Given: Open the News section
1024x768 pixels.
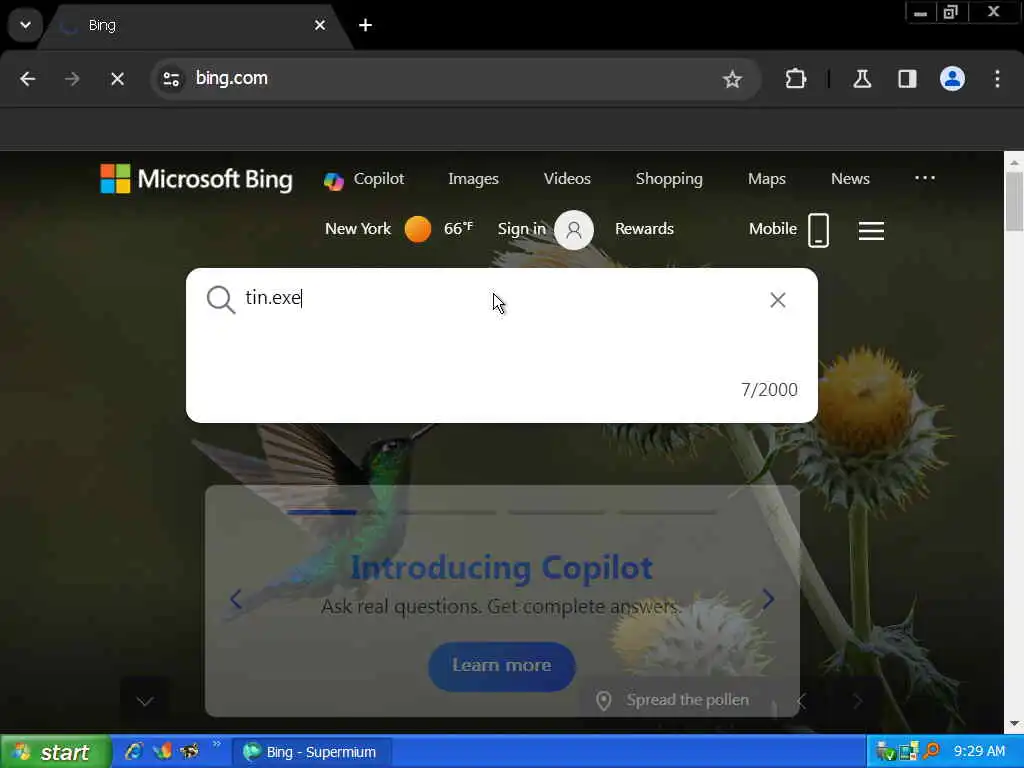Looking at the screenshot, I should pos(850,179).
